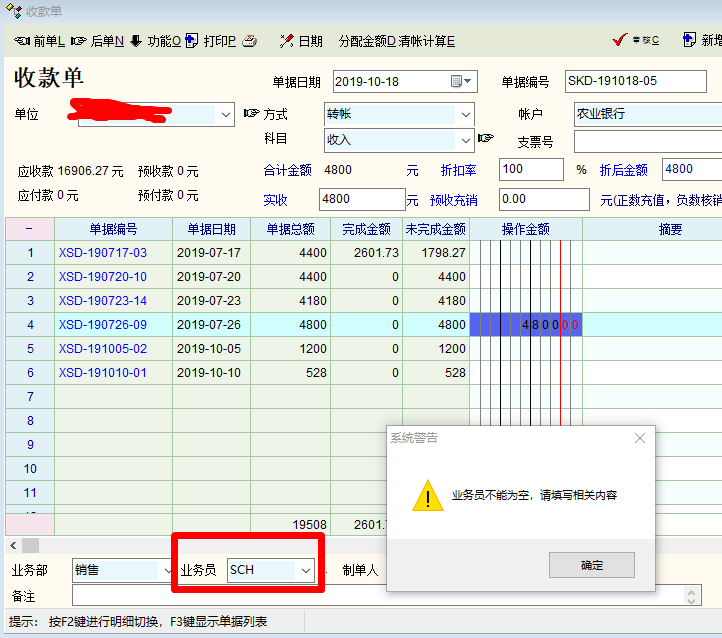
Task: Click the horizontal scrollbar left arrow
Action: tap(13, 545)
